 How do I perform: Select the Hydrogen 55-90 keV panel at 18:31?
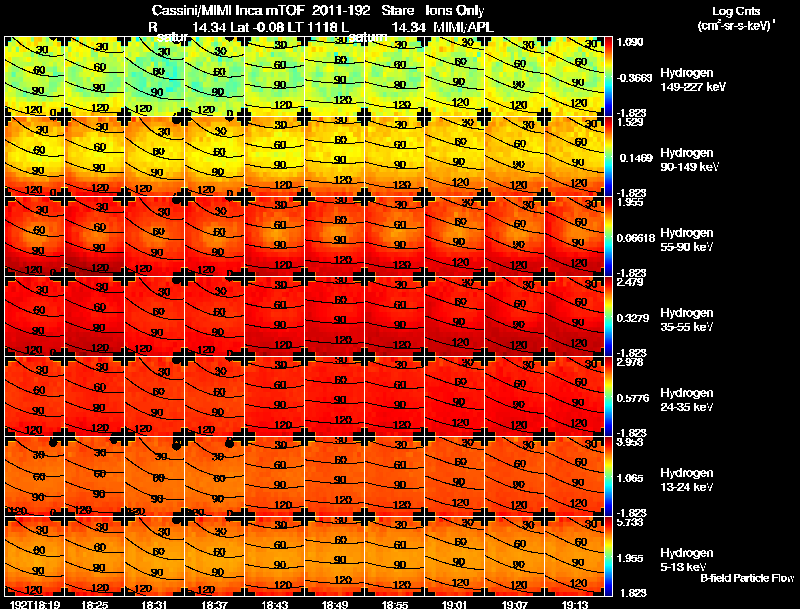(x=155, y=236)
